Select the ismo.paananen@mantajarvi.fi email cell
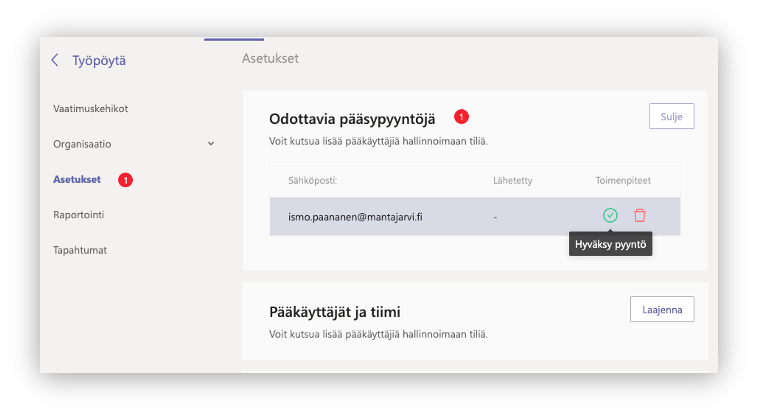The height and width of the screenshot is (416, 758). coord(355,217)
